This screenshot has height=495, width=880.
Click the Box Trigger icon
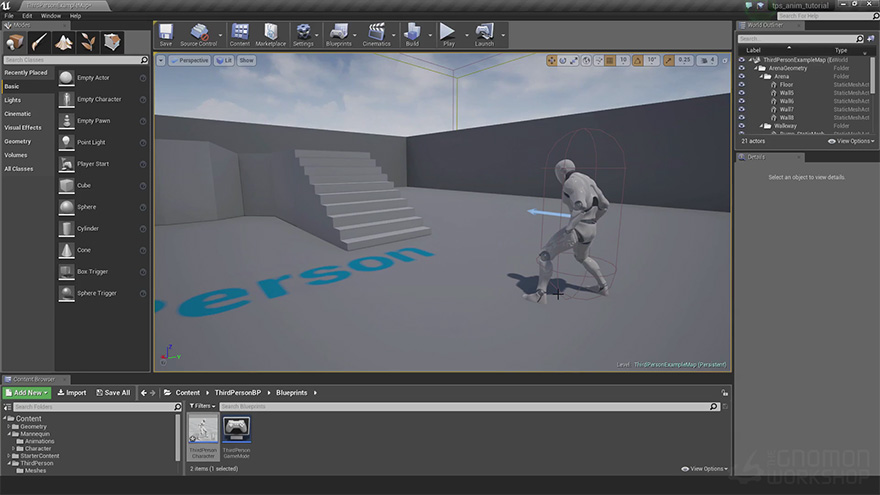point(66,272)
